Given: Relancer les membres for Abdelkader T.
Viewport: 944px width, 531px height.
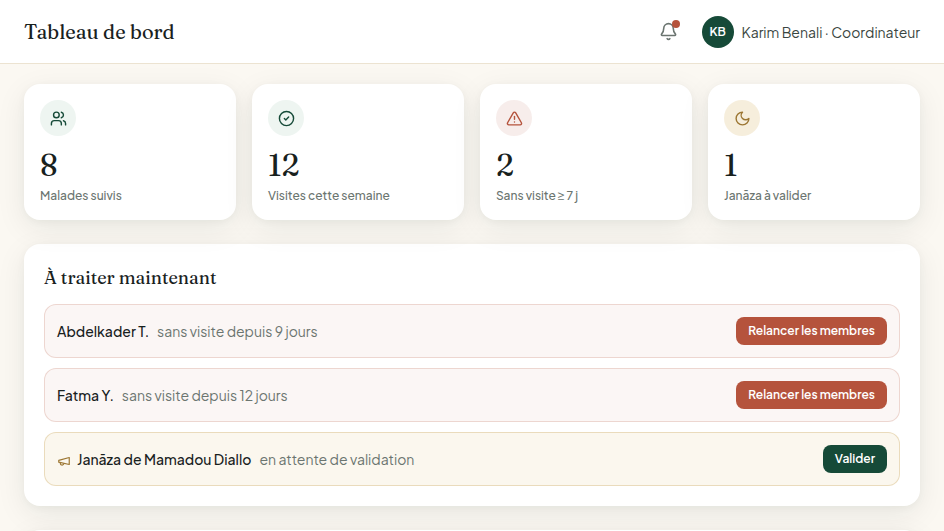Looking at the screenshot, I should click(811, 331).
